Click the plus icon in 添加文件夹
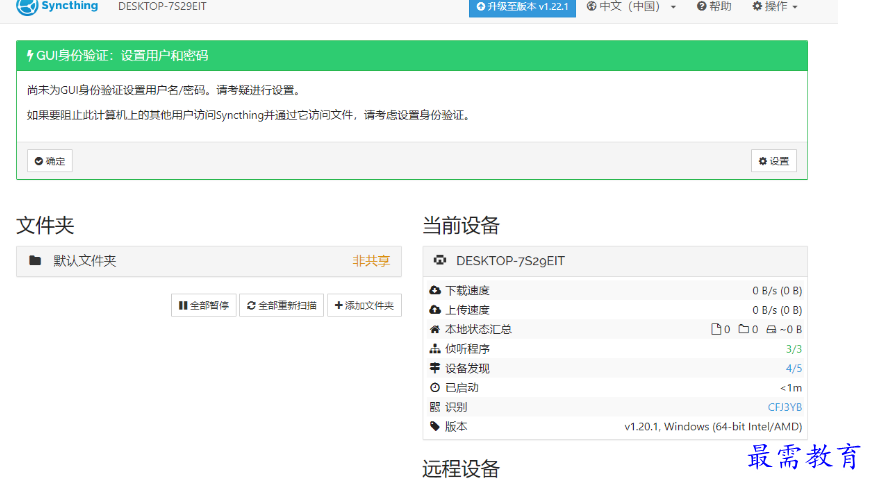The height and width of the screenshot is (488, 869). pyautogui.click(x=339, y=305)
